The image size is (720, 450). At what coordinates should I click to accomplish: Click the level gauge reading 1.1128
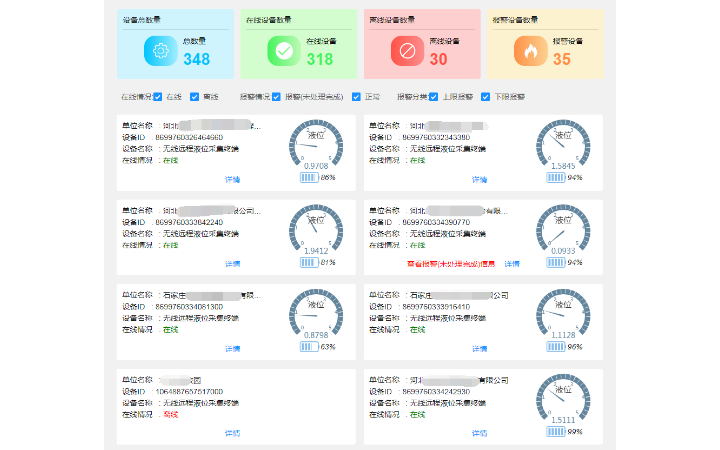click(563, 314)
